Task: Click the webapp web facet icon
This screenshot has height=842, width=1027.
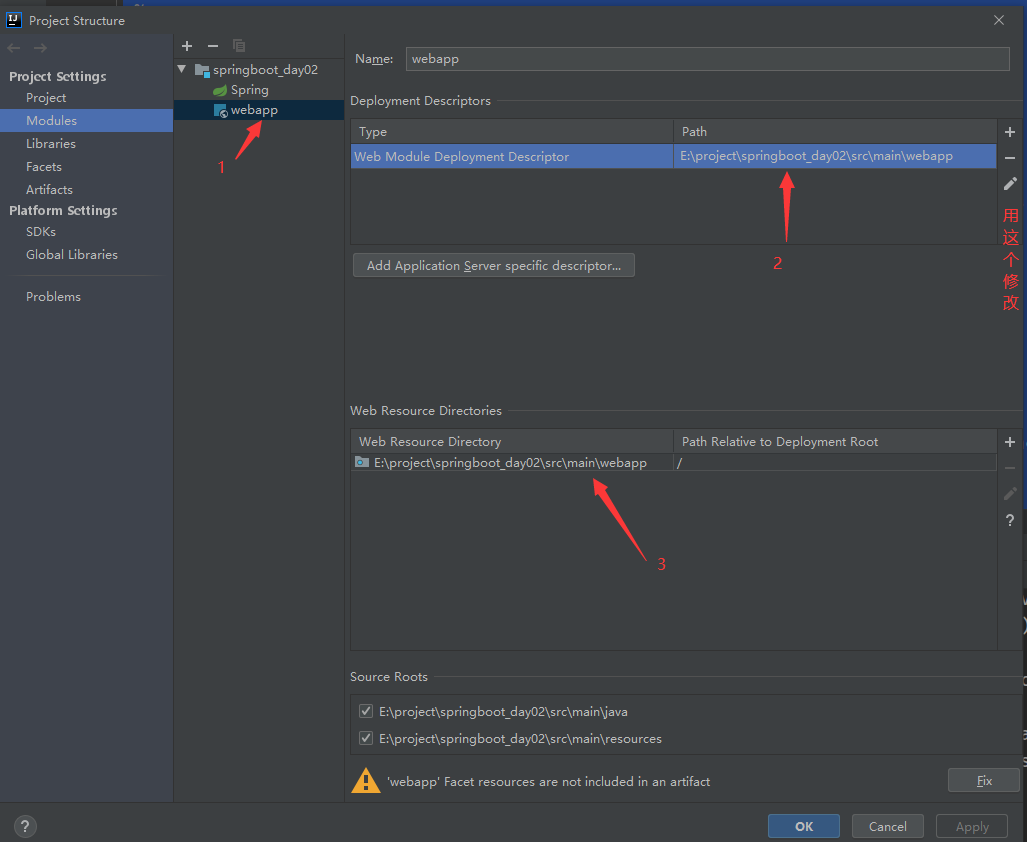Action: click(x=221, y=111)
